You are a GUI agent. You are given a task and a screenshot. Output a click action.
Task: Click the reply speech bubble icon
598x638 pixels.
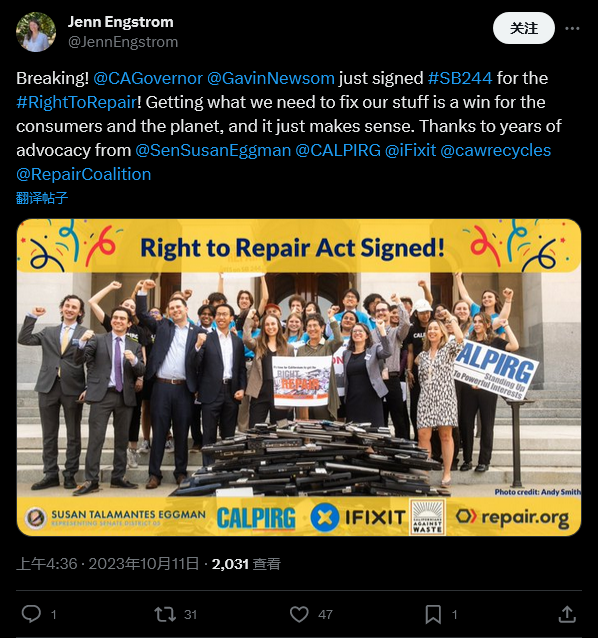[31, 614]
